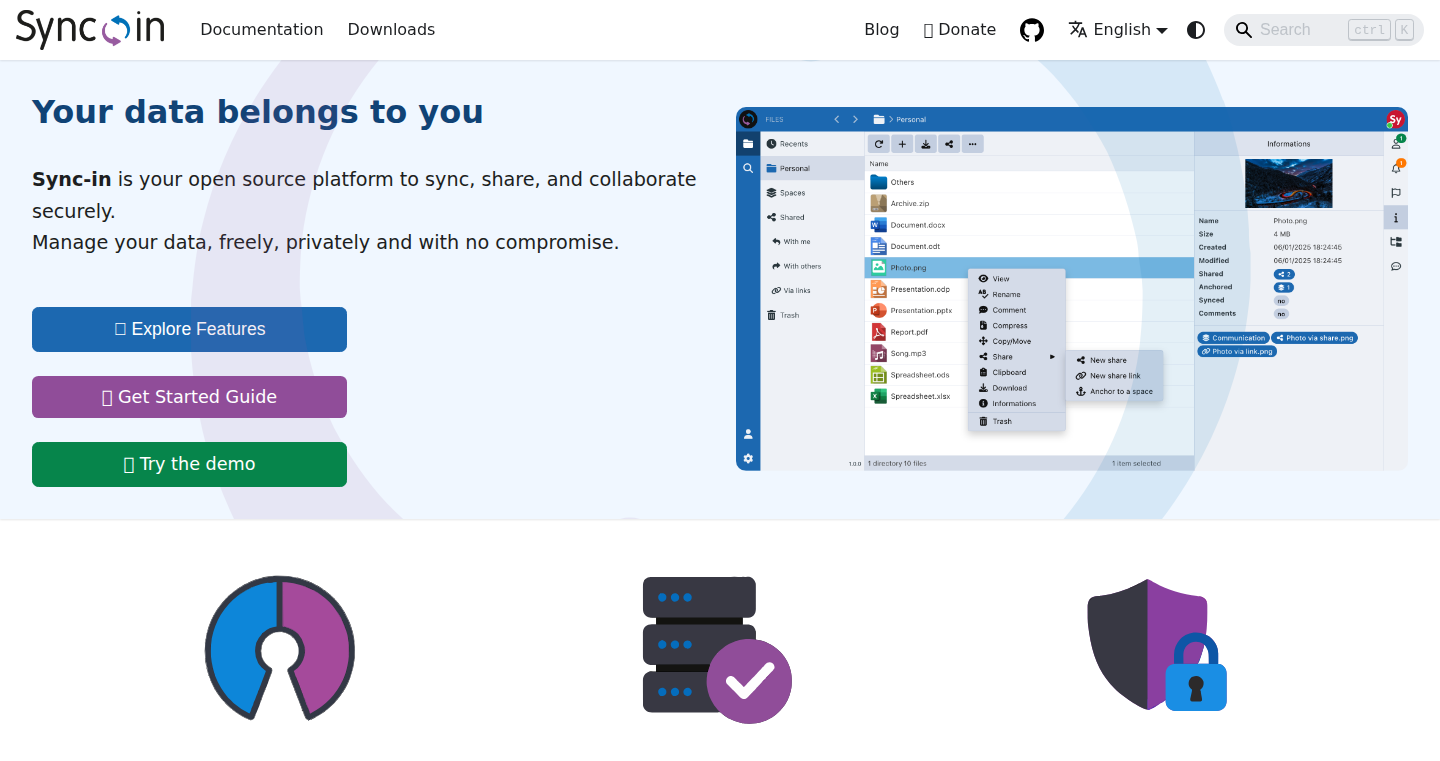Click the bold "Sync-in" text in the intro paragraph
Viewport: 1440px width, 761px height.
tap(72, 180)
